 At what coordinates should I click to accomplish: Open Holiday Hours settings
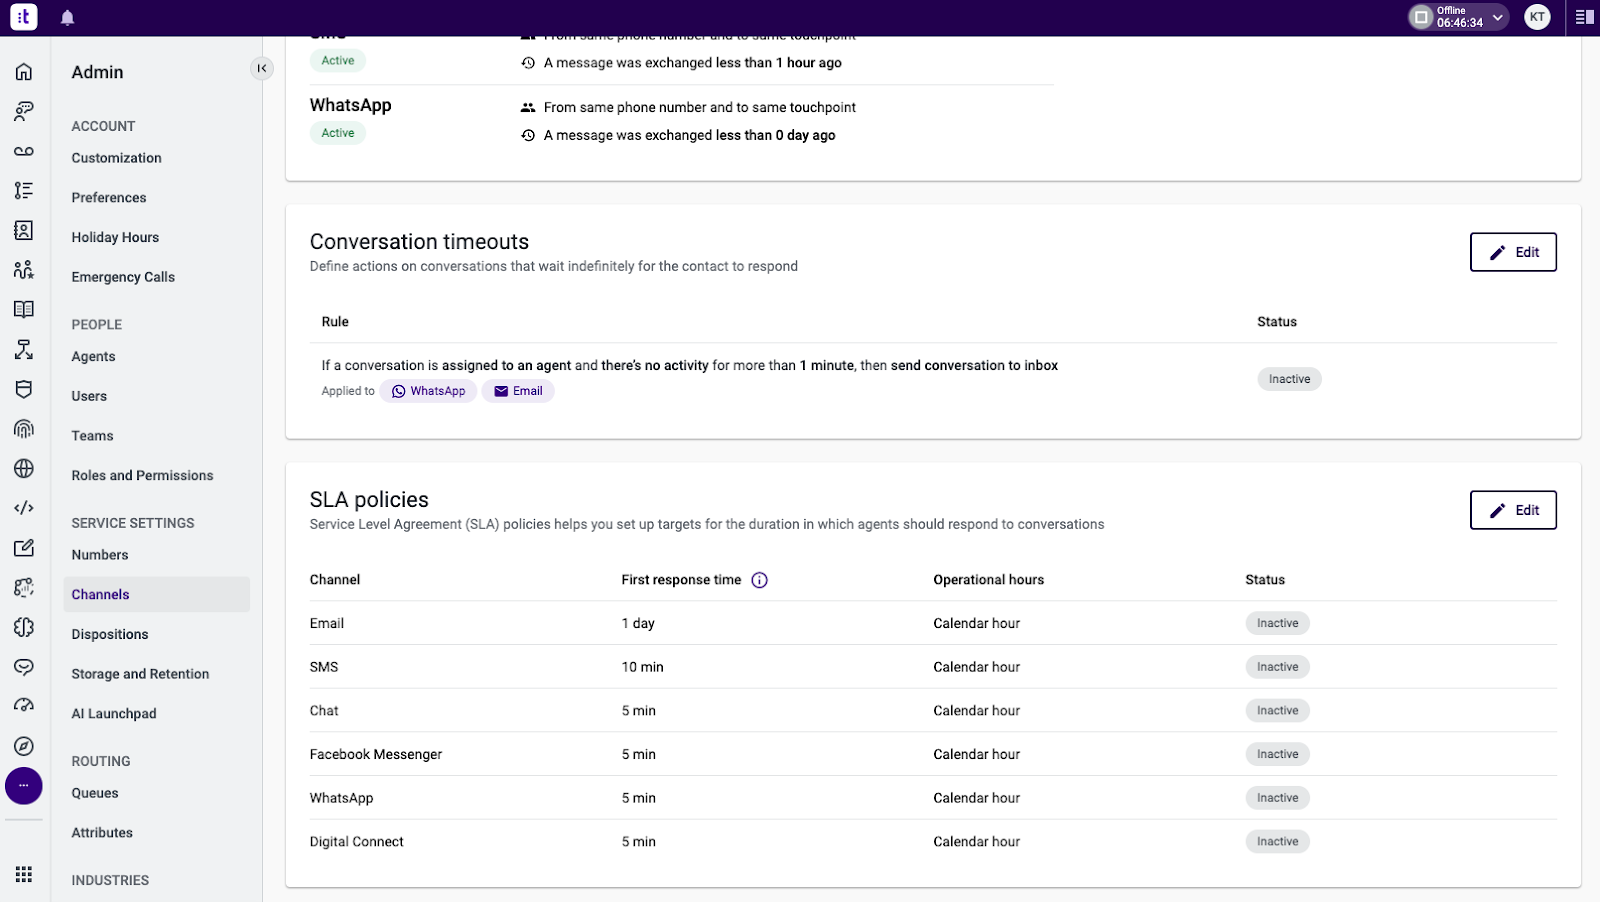coord(115,237)
